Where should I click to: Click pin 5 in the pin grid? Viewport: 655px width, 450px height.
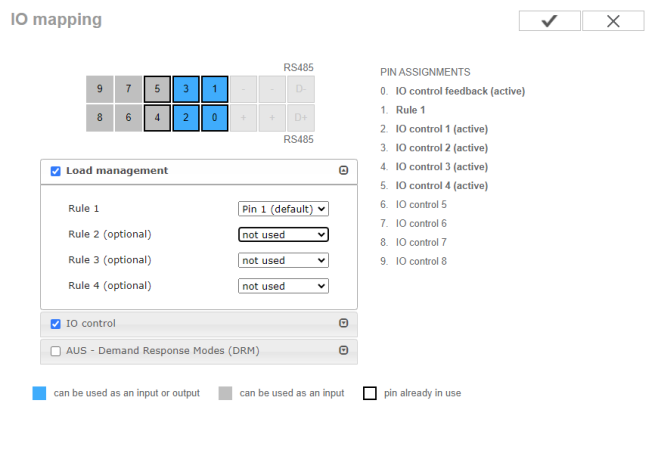pos(157,89)
